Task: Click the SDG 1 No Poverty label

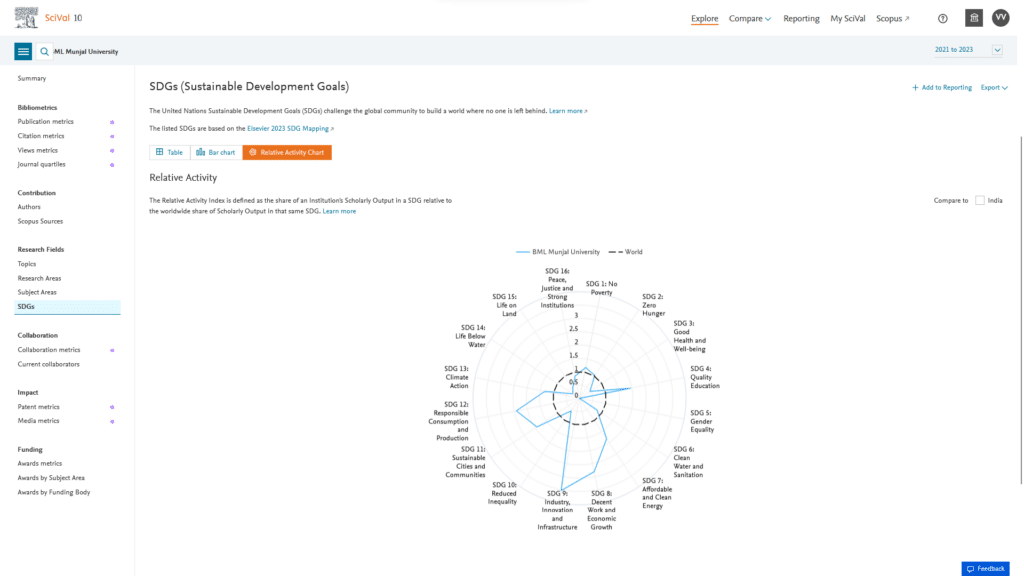Action: [x=601, y=288]
